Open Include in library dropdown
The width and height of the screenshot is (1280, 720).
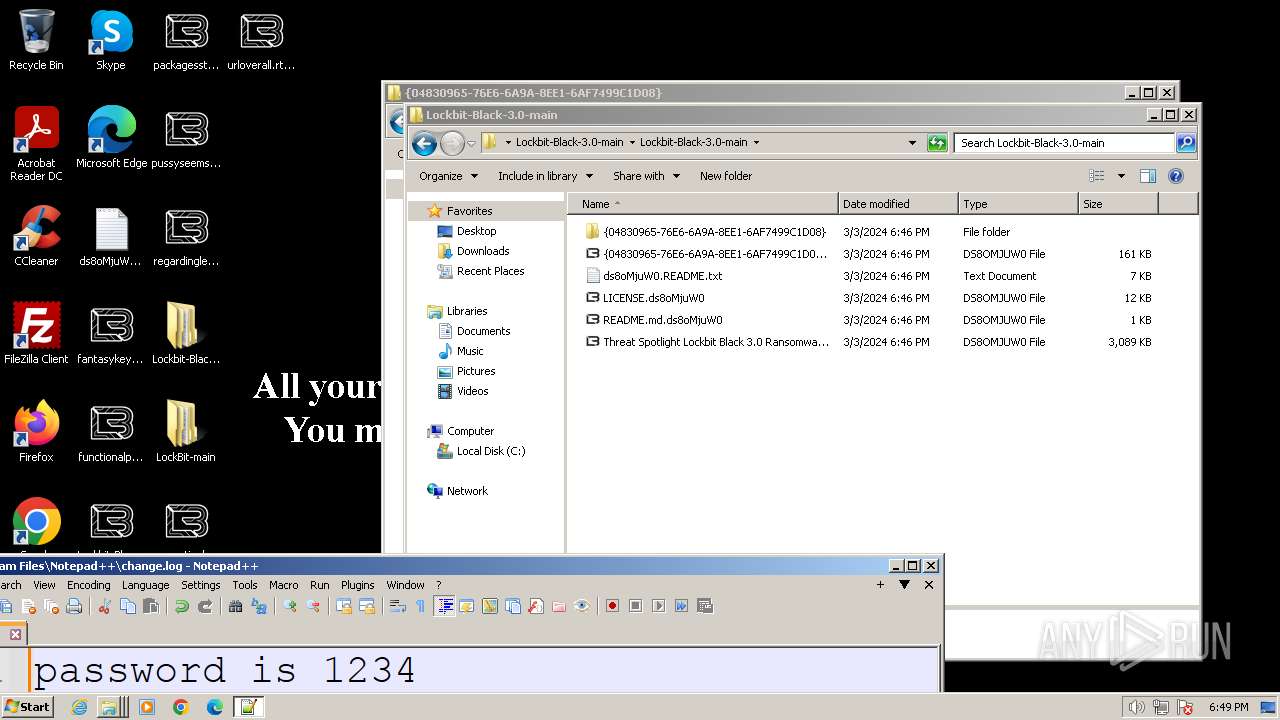coord(545,176)
